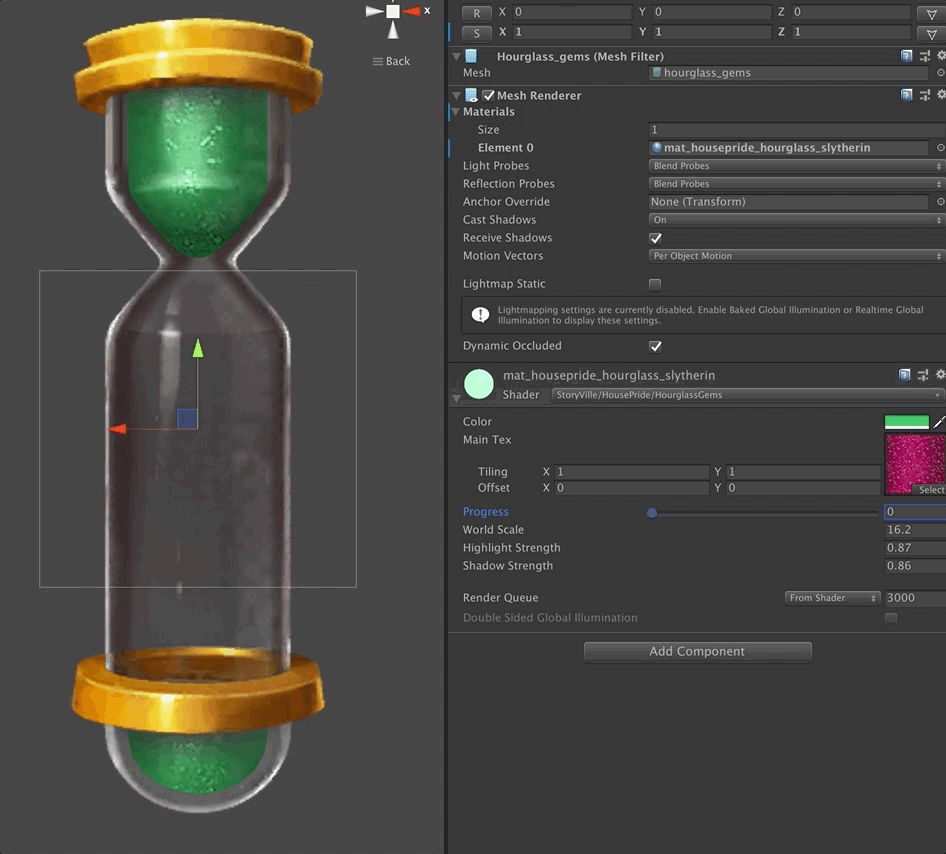Click the S scale reset button
This screenshot has height=854, width=946.
(x=477, y=33)
